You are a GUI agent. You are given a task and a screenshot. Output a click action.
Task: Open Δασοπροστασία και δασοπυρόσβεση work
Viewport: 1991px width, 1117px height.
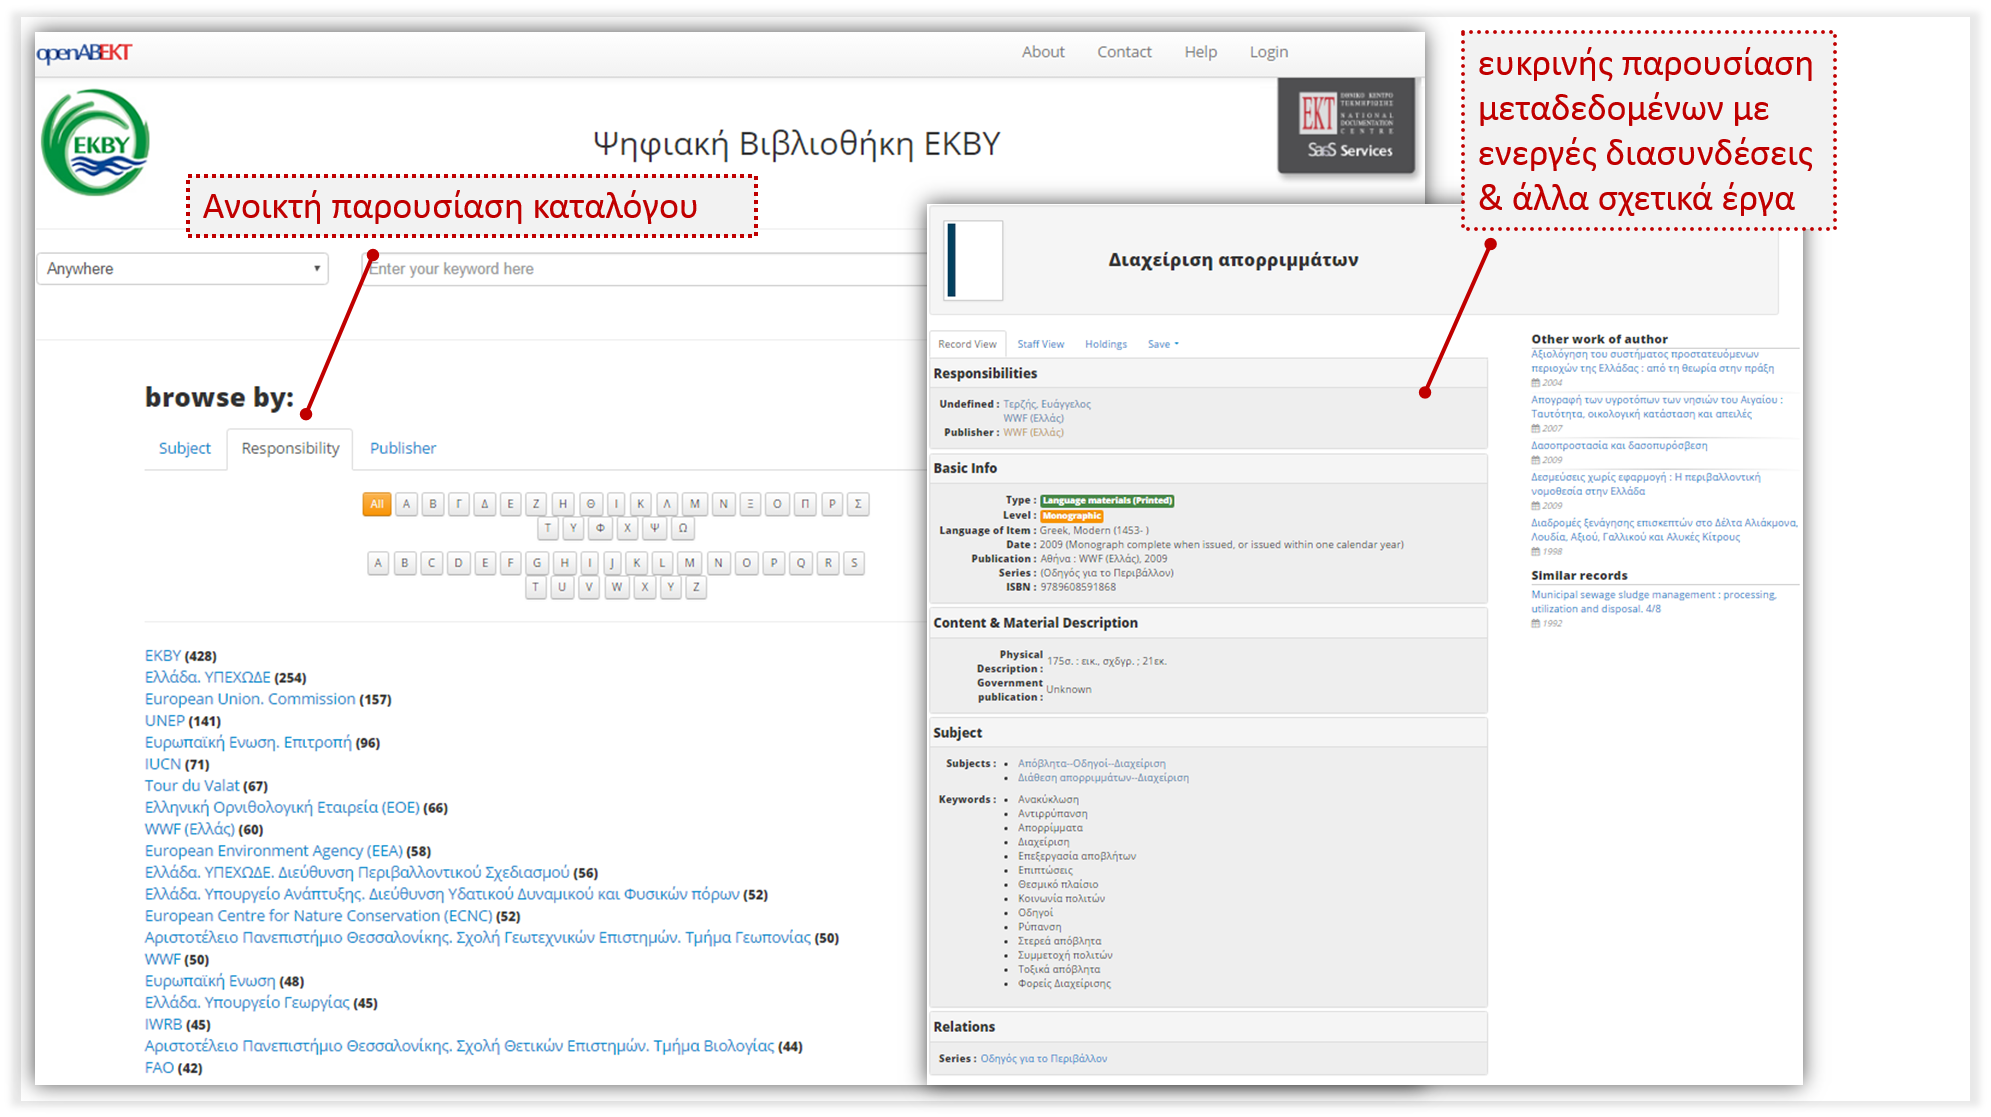tap(1619, 446)
